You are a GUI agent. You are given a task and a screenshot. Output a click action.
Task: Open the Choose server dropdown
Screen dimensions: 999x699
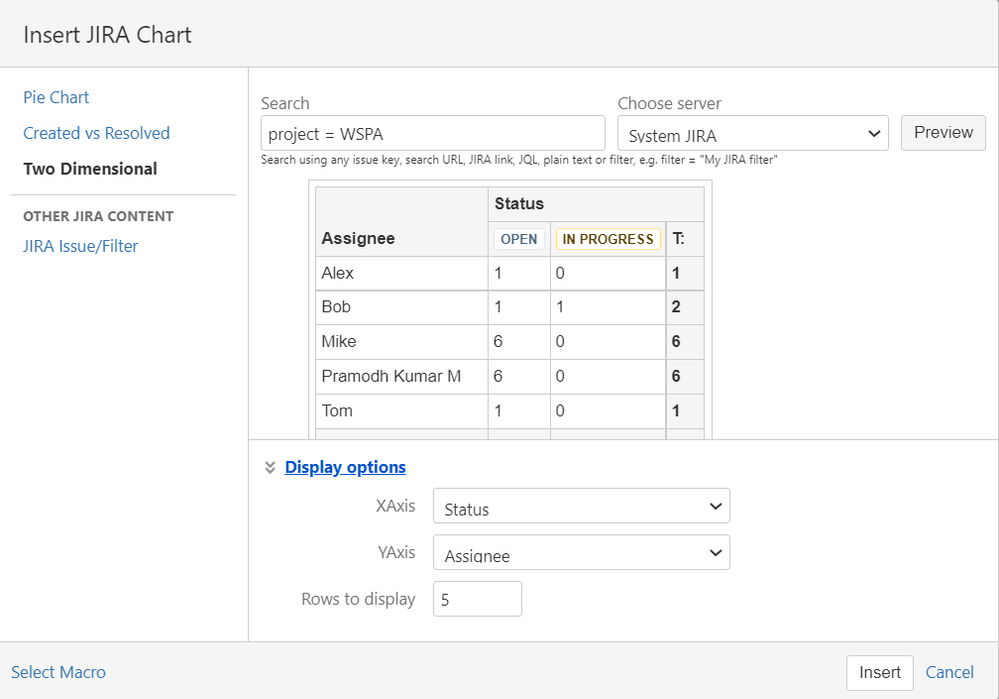pyautogui.click(x=752, y=132)
